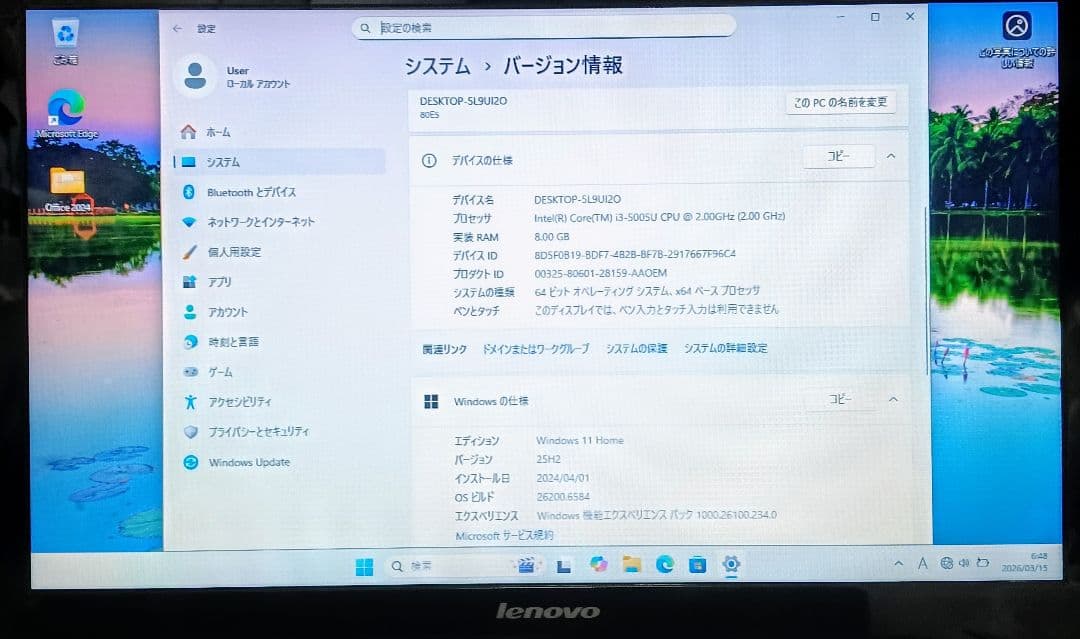
Task: Click the 設定の検索 search field
Action: tap(544, 28)
